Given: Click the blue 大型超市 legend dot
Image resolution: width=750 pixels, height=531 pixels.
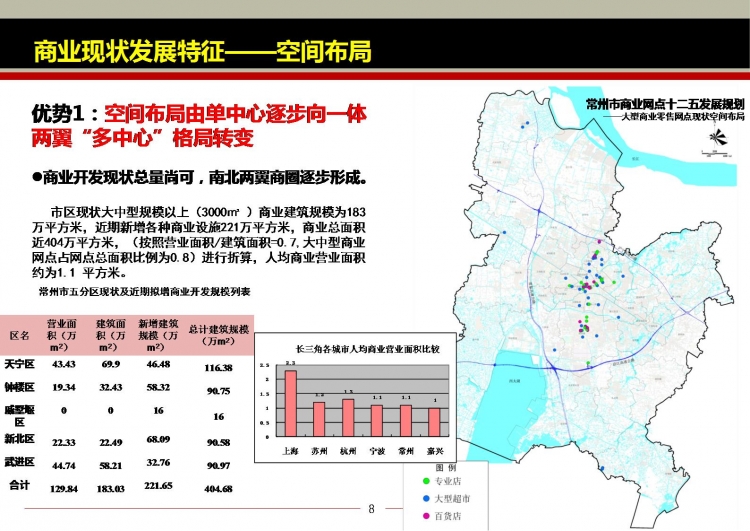Looking at the screenshot, I should (426, 498).
